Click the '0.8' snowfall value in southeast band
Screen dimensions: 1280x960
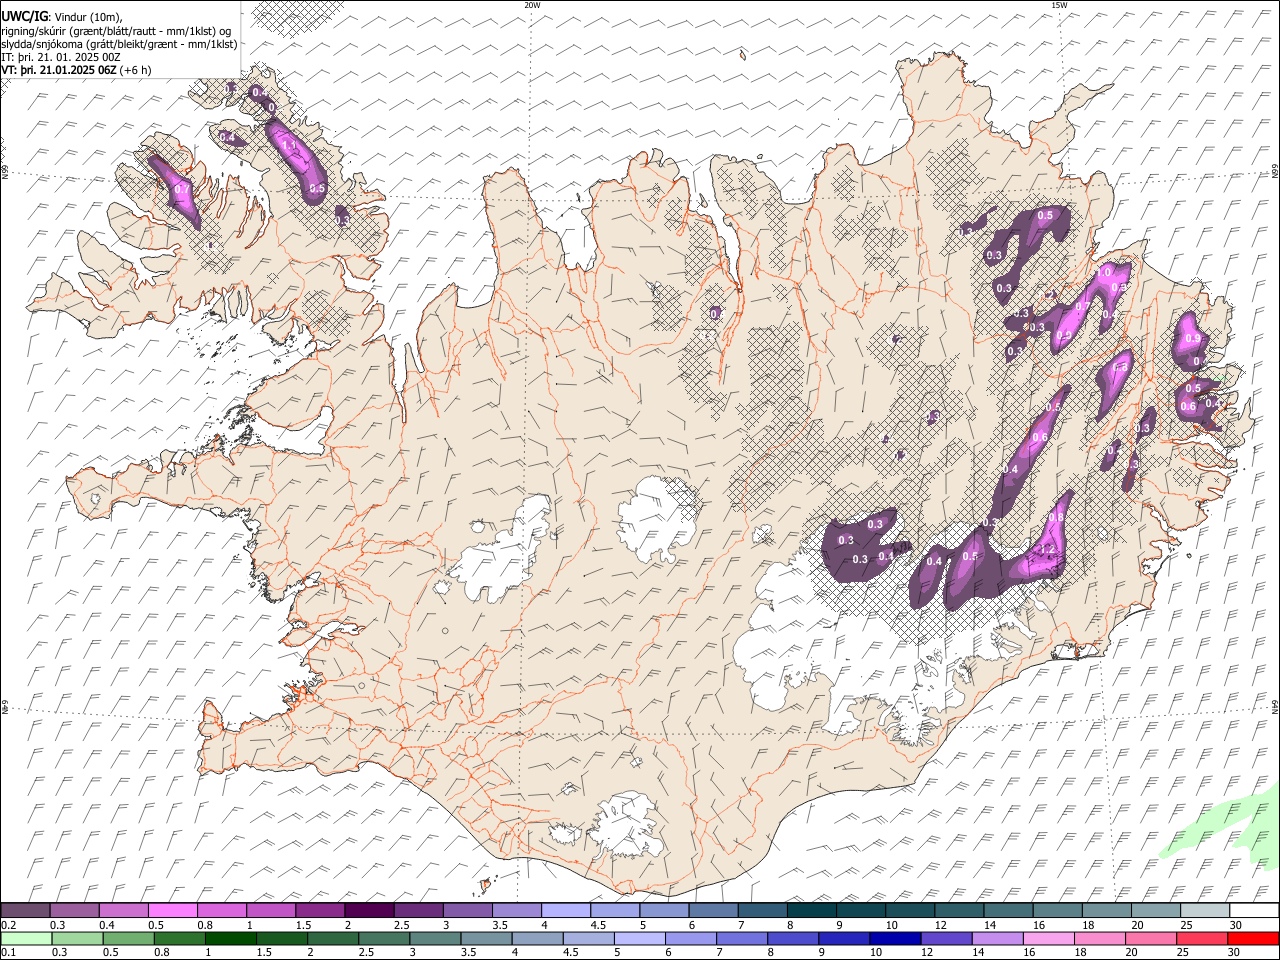(1057, 518)
